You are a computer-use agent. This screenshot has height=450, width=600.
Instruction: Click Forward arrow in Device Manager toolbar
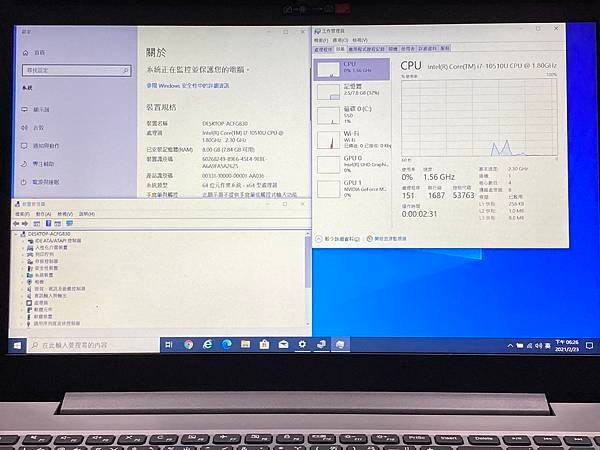click(25, 223)
